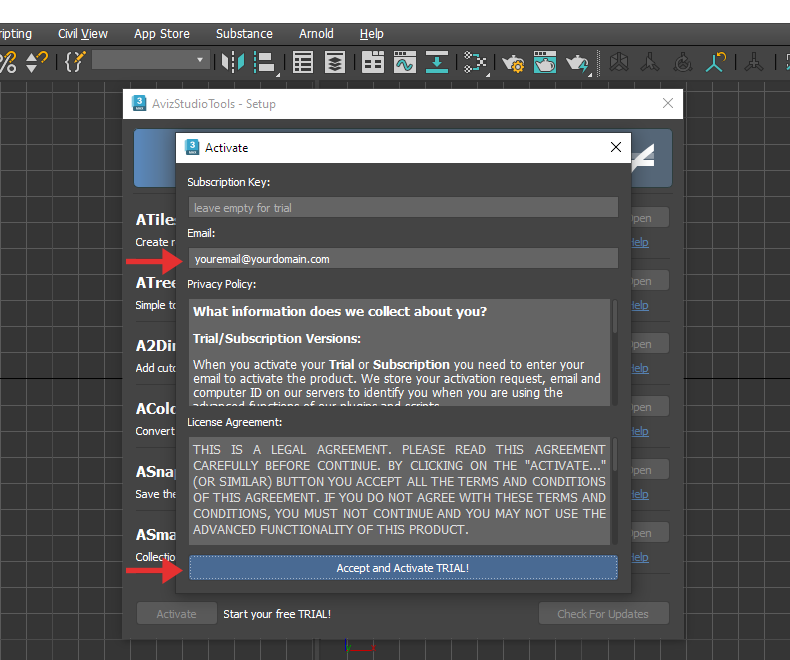Toggle the Spinner Snap tool
Viewport: 790px width, 660px height.
pos(36,62)
